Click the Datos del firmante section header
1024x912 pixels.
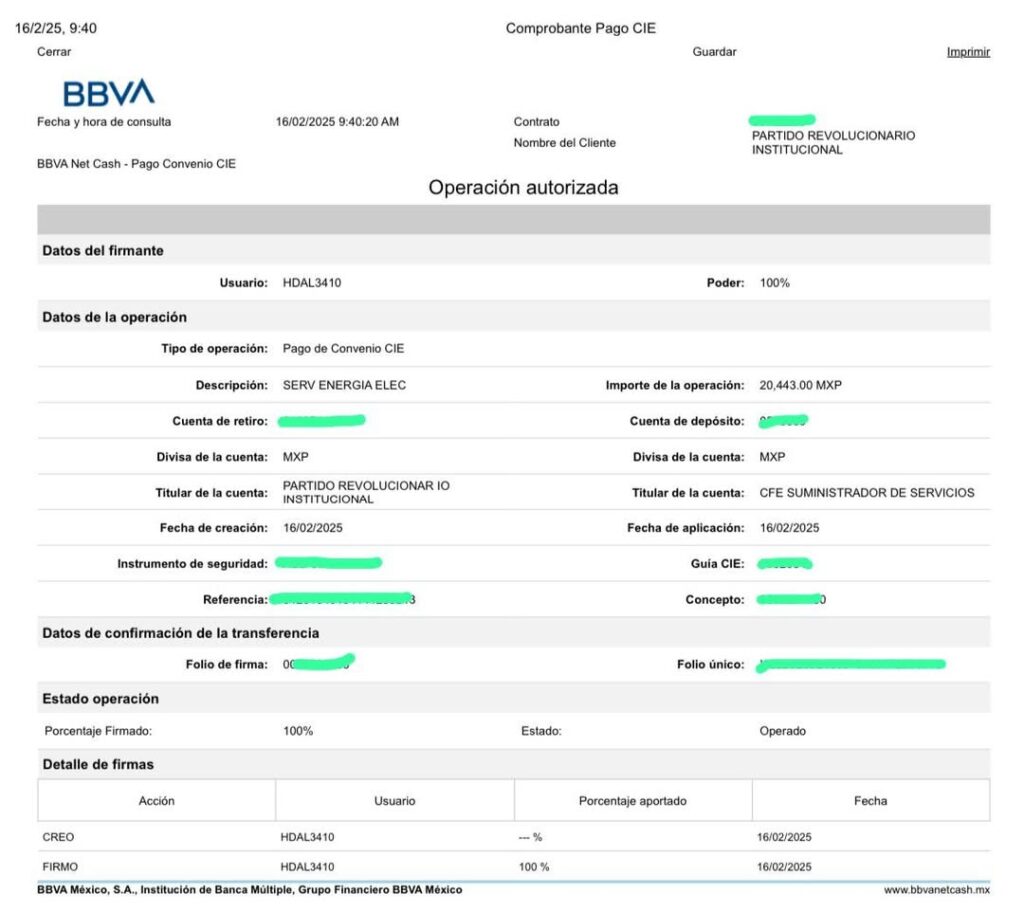tap(103, 251)
